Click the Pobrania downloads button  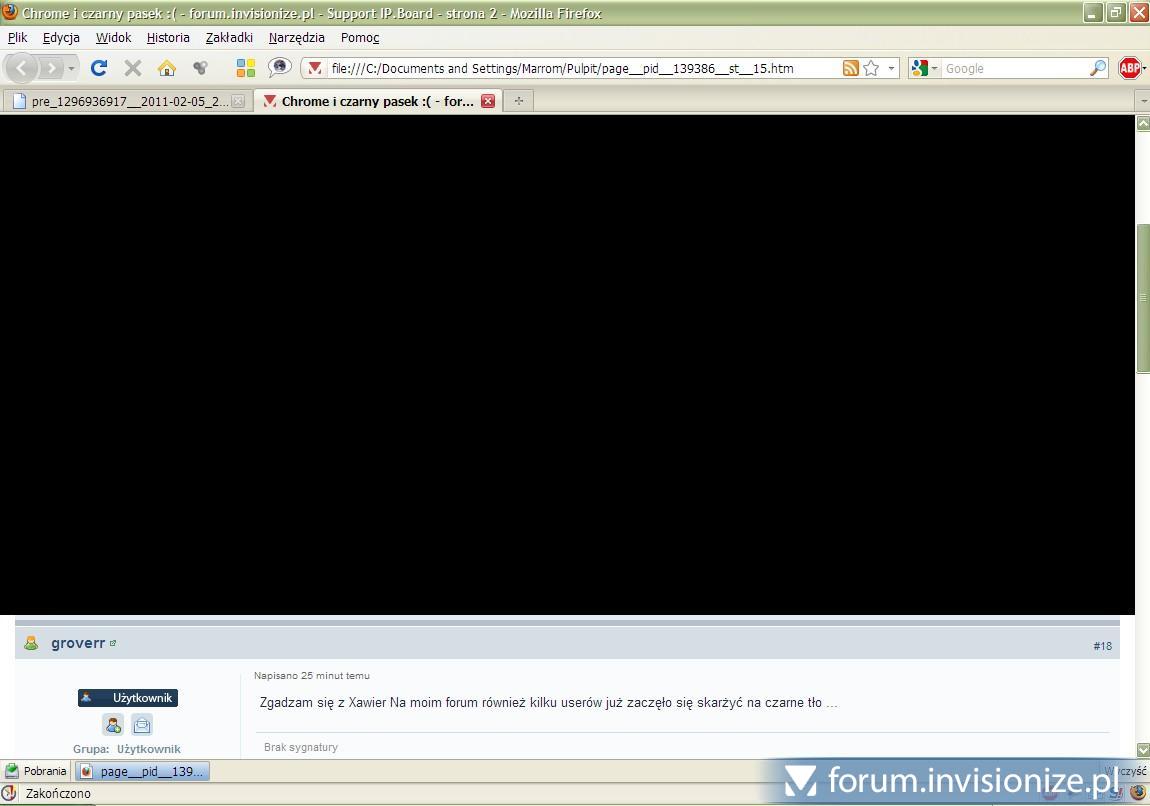coord(36,771)
